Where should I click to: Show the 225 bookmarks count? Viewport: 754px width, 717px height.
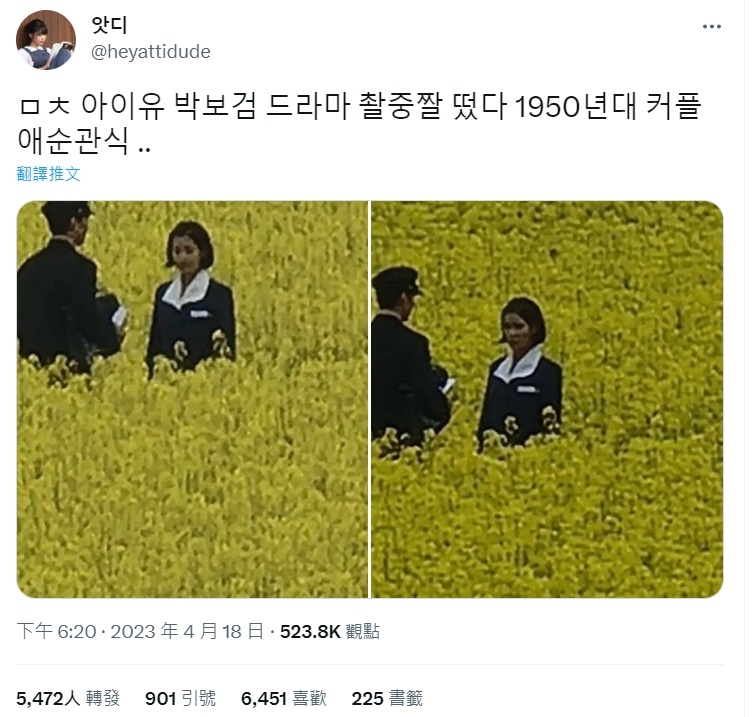tap(387, 698)
